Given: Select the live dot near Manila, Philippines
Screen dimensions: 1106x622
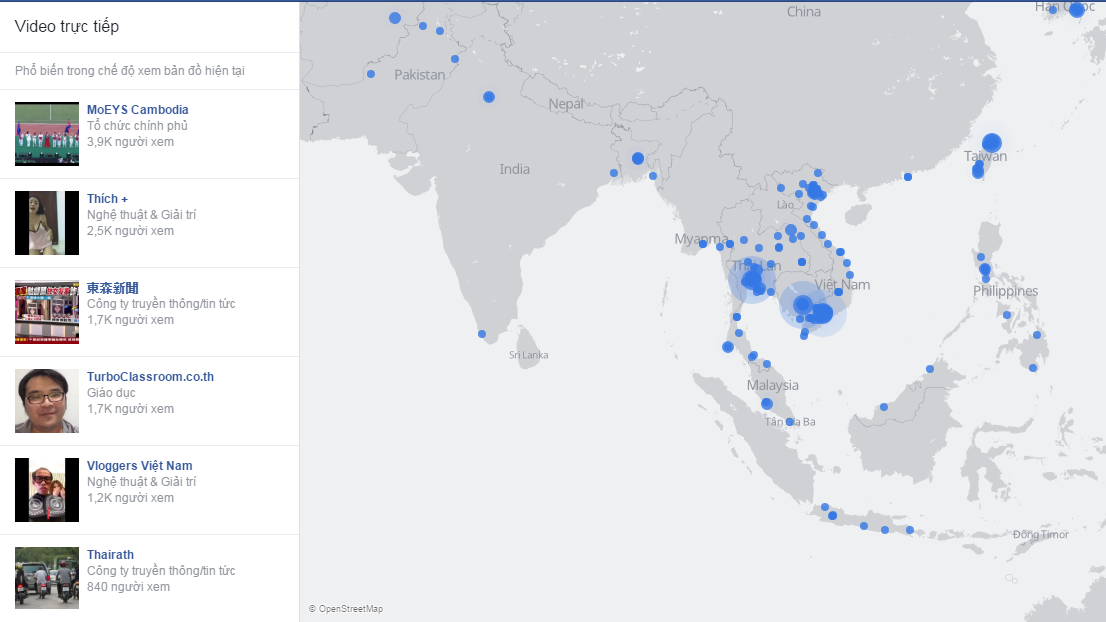Looking at the screenshot, I should point(985,269).
